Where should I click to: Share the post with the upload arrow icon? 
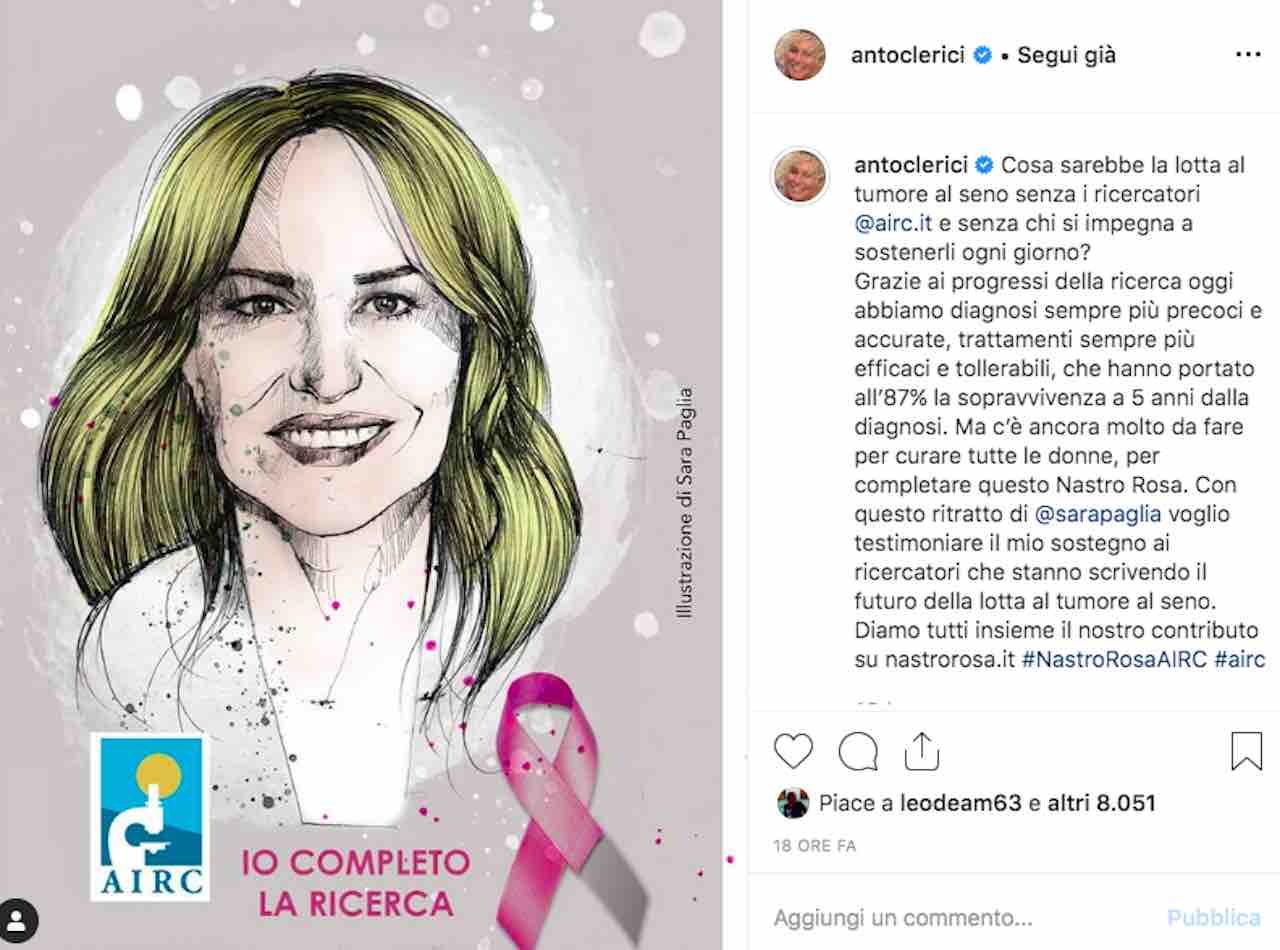click(922, 751)
